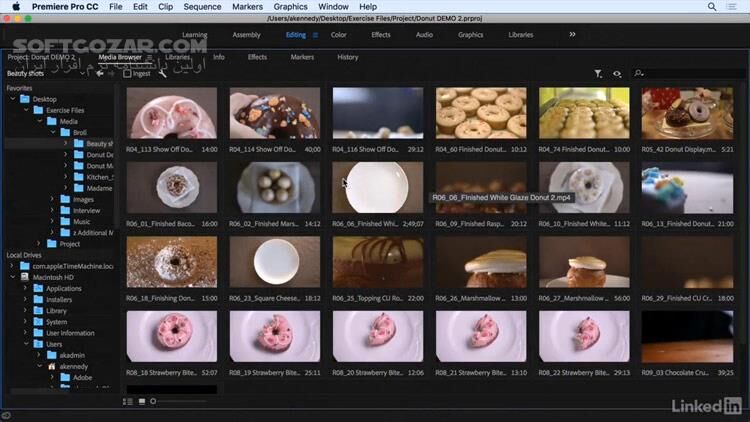
Task: Open the Media Browser panel menu icon
Action: point(149,57)
